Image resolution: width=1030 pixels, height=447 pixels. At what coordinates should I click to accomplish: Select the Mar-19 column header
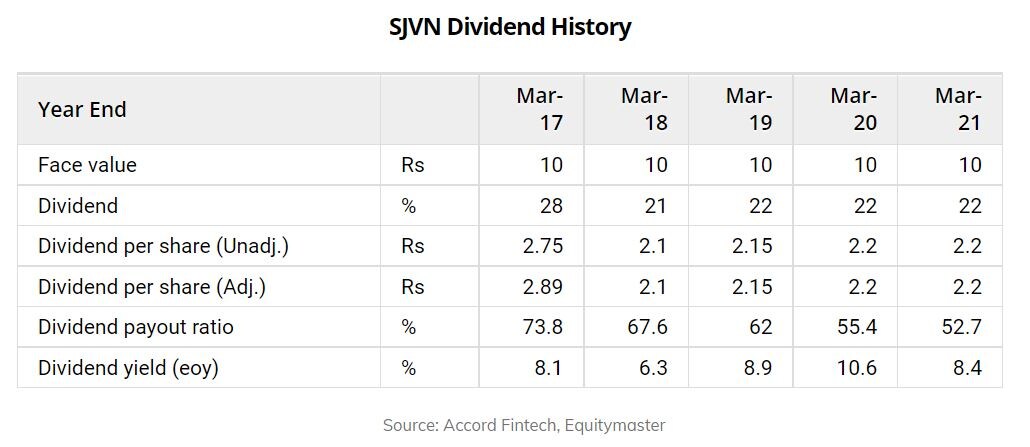[749, 110]
